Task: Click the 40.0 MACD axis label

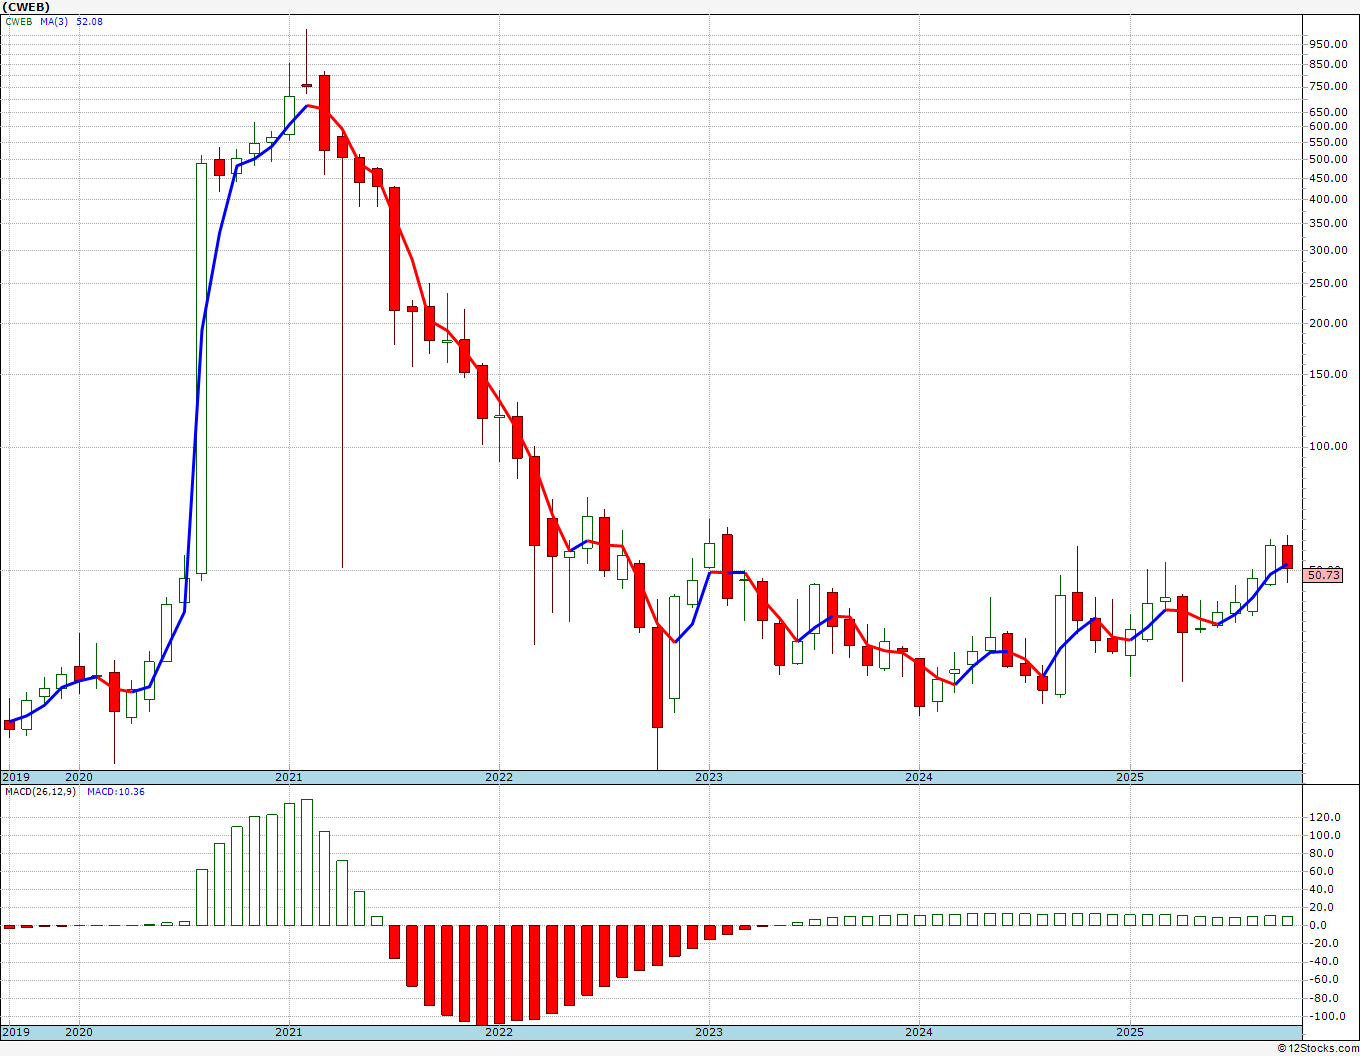Action: click(1322, 889)
